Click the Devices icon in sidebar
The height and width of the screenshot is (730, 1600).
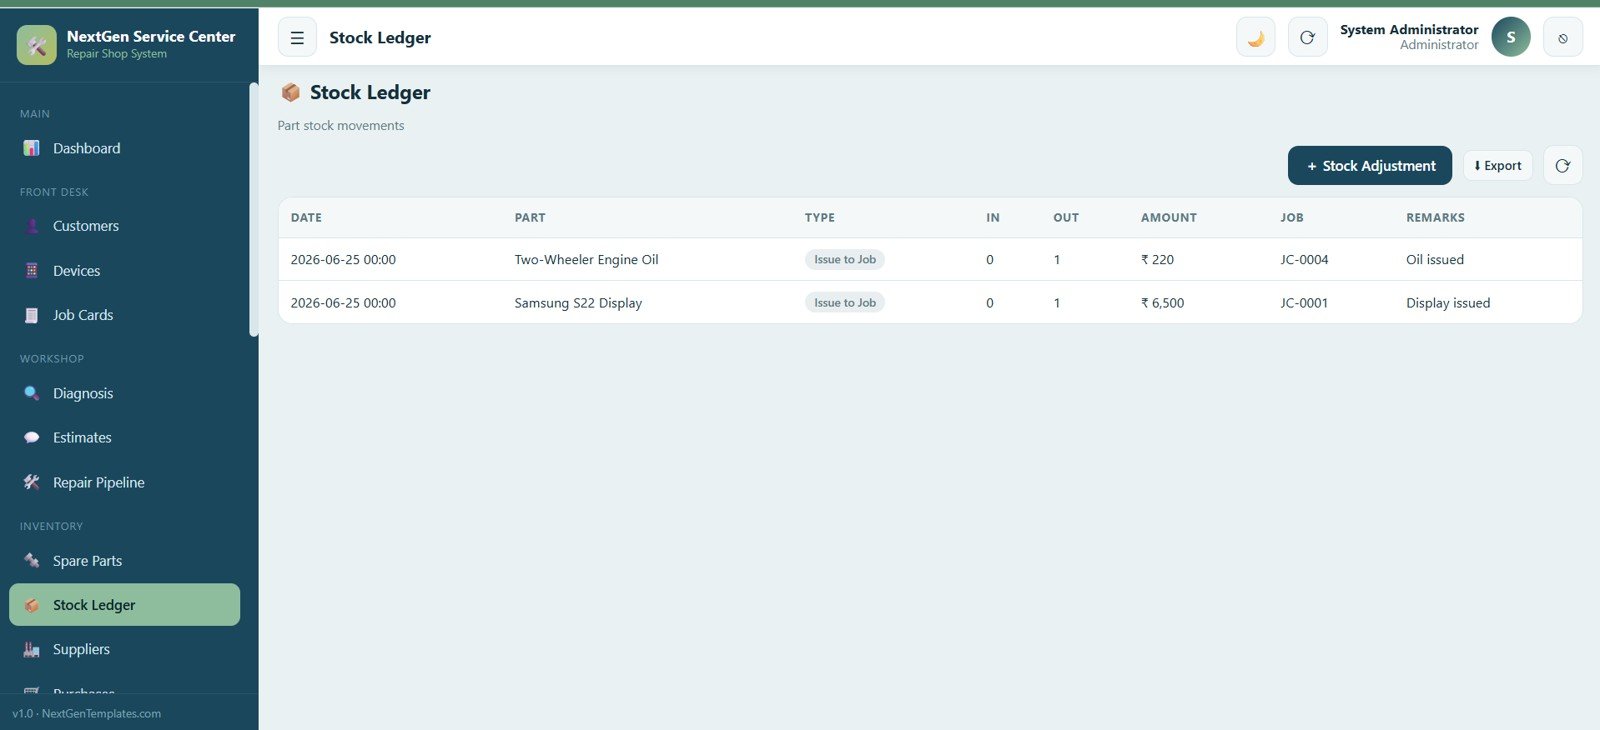click(x=32, y=271)
